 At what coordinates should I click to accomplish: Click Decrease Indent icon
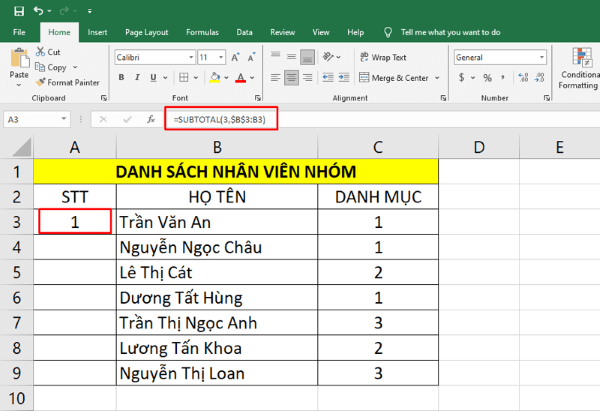click(328, 78)
